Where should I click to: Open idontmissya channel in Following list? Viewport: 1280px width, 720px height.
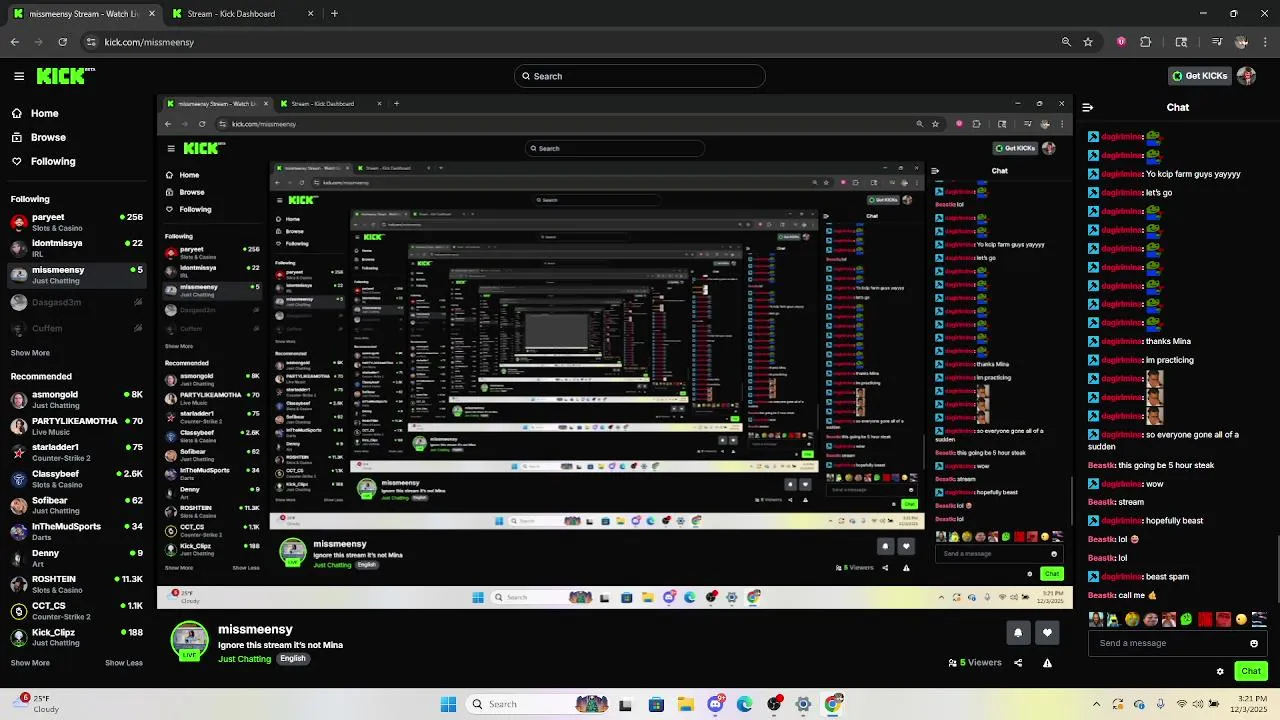click(76, 248)
